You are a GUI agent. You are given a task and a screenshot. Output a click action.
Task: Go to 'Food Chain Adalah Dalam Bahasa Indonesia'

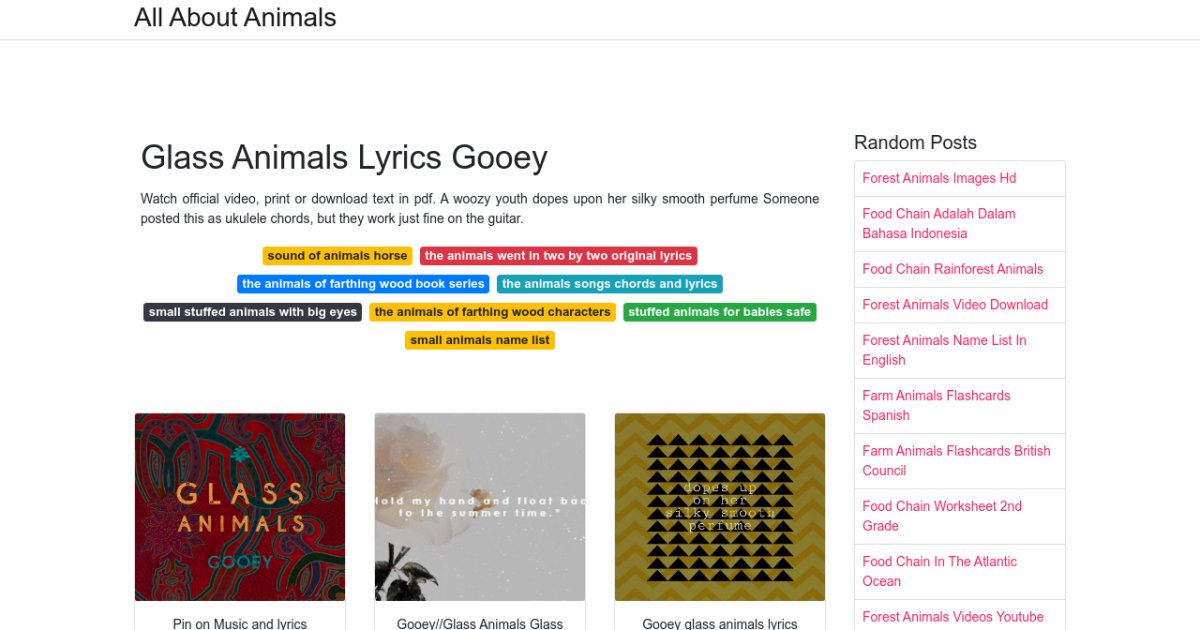939,223
